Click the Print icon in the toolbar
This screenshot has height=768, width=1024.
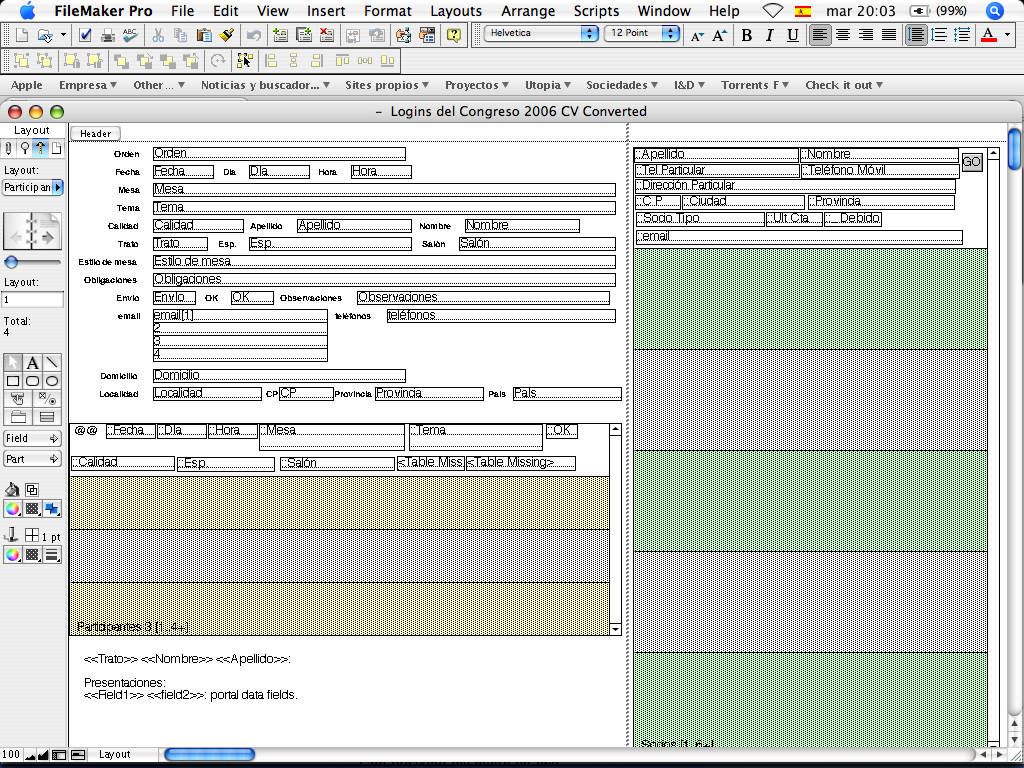(x=107, y=35)
